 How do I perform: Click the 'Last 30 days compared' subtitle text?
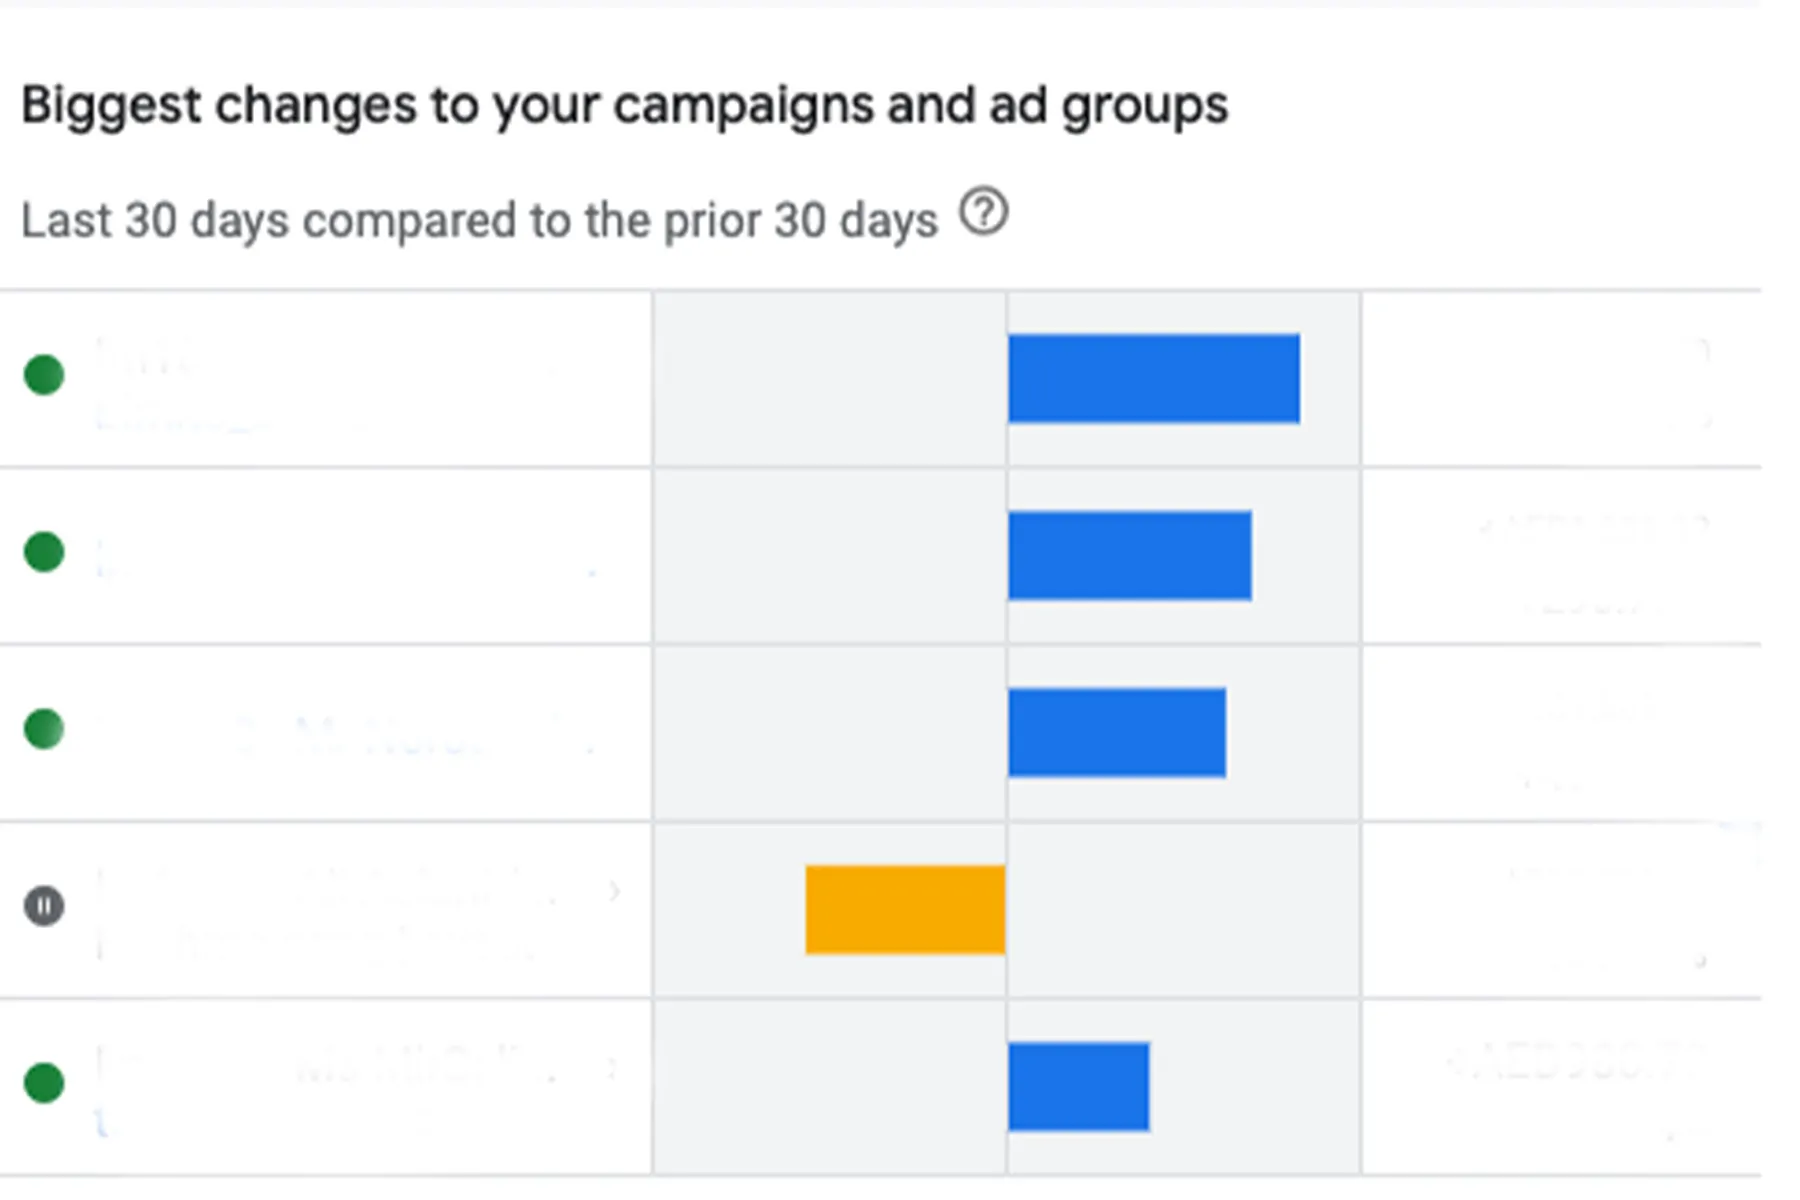[479, 221]
